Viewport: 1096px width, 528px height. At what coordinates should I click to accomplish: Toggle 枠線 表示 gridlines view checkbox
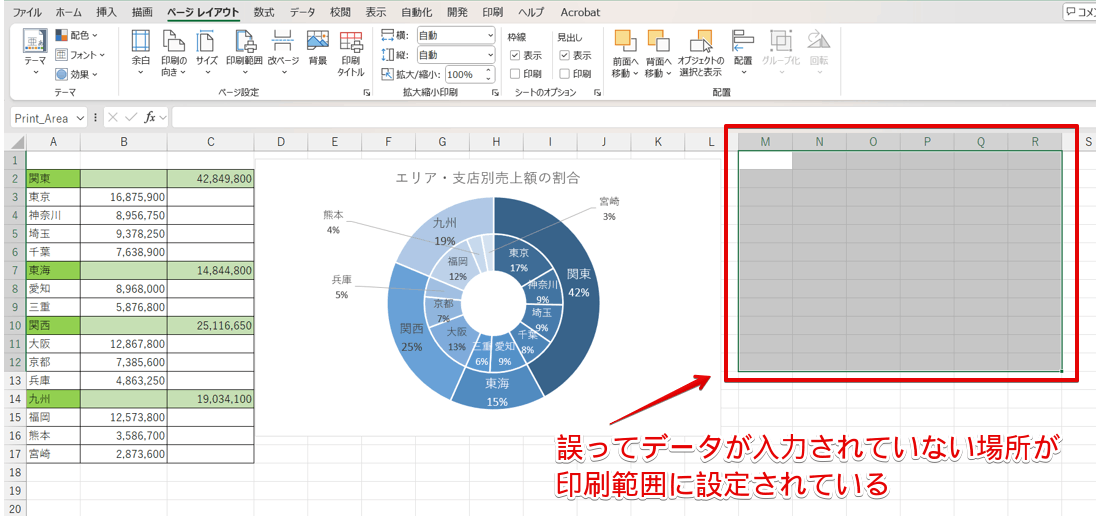(514, 55)
